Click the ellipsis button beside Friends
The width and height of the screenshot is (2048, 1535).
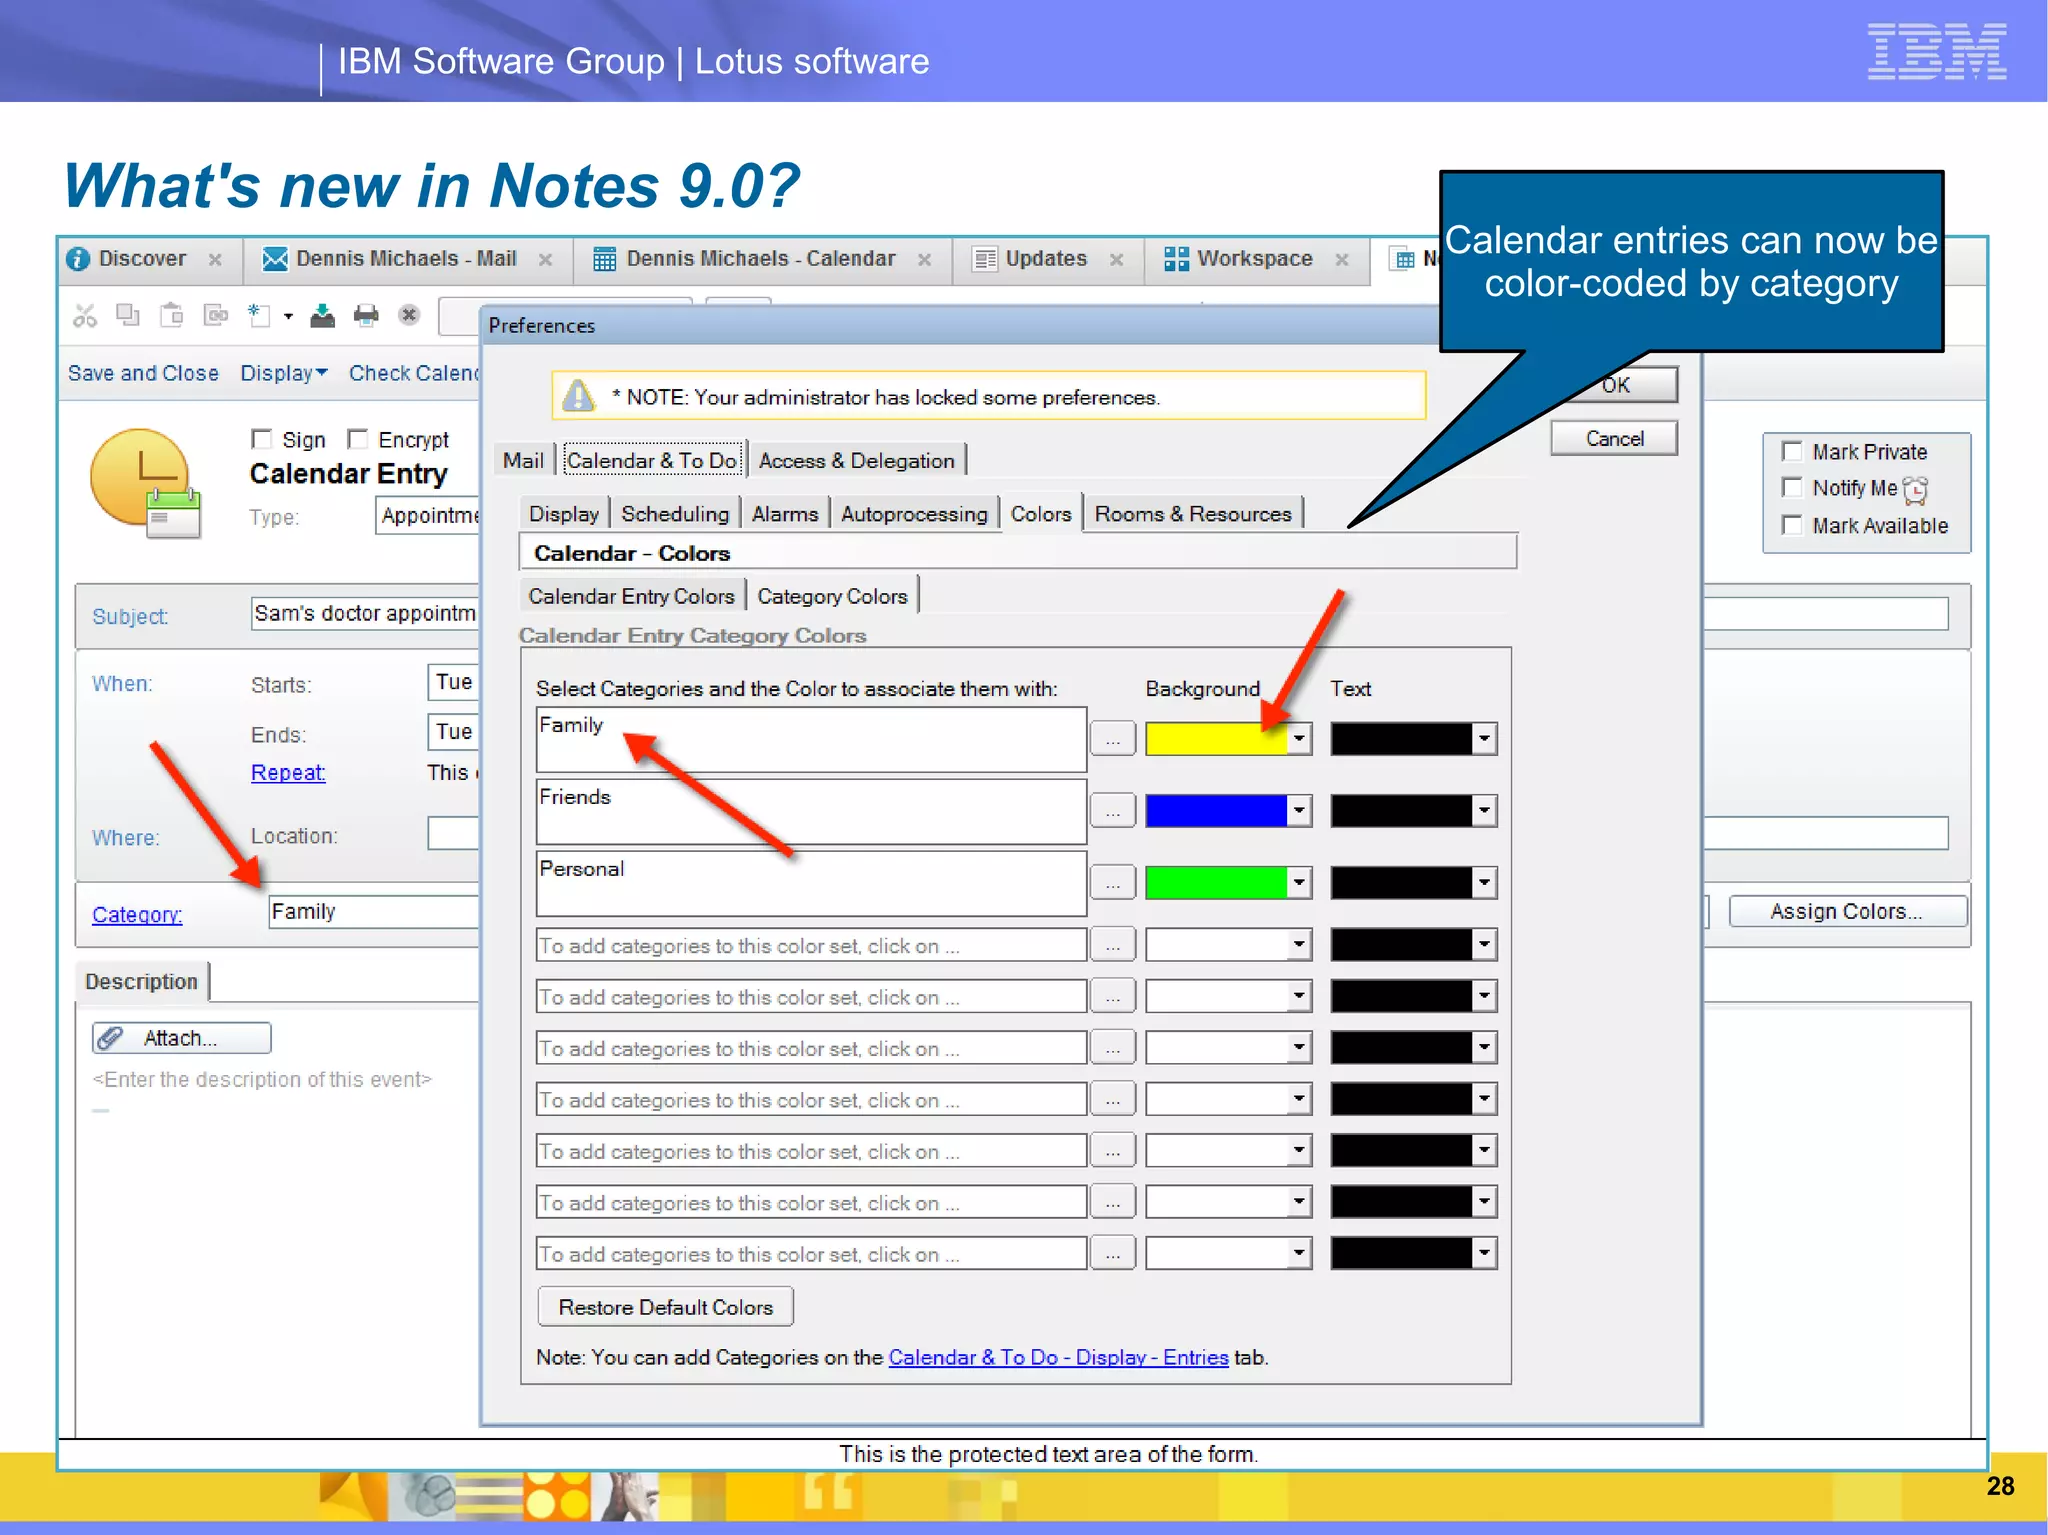point(1113,811)
